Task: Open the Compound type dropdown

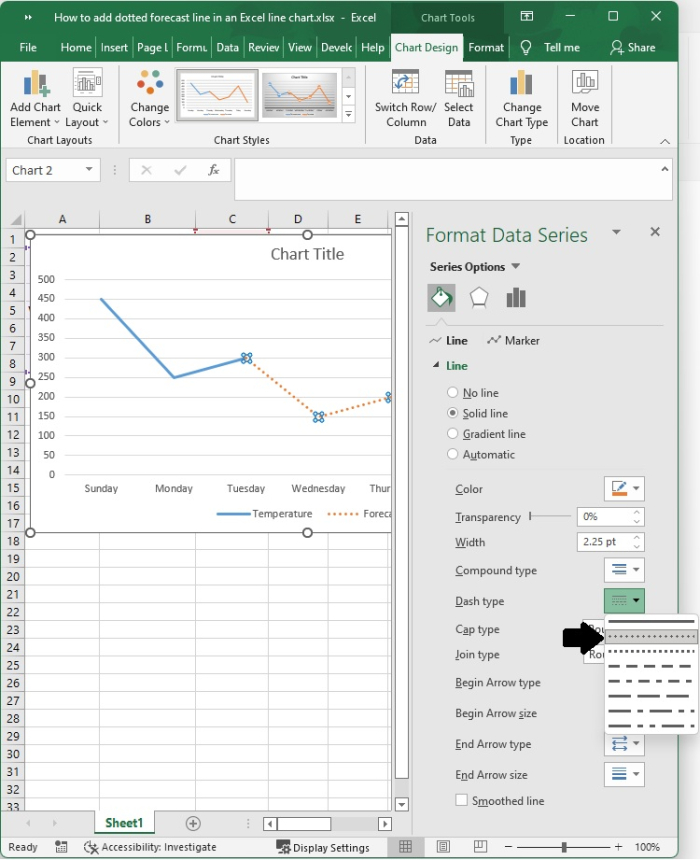Action: tap(624, 569)
